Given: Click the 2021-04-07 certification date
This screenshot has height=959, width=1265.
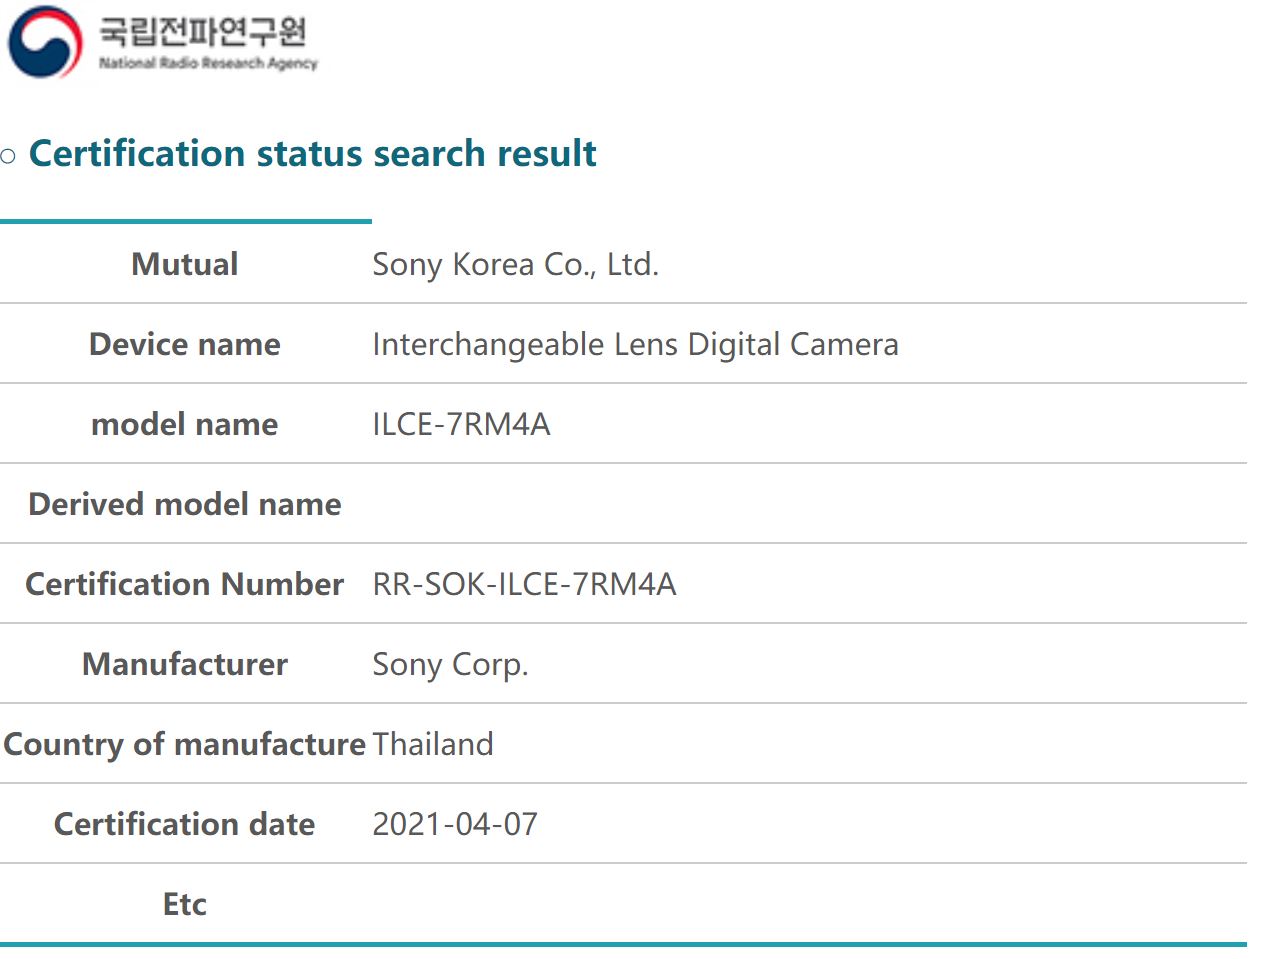Looking at the screenshot, I should click(455, 824).
